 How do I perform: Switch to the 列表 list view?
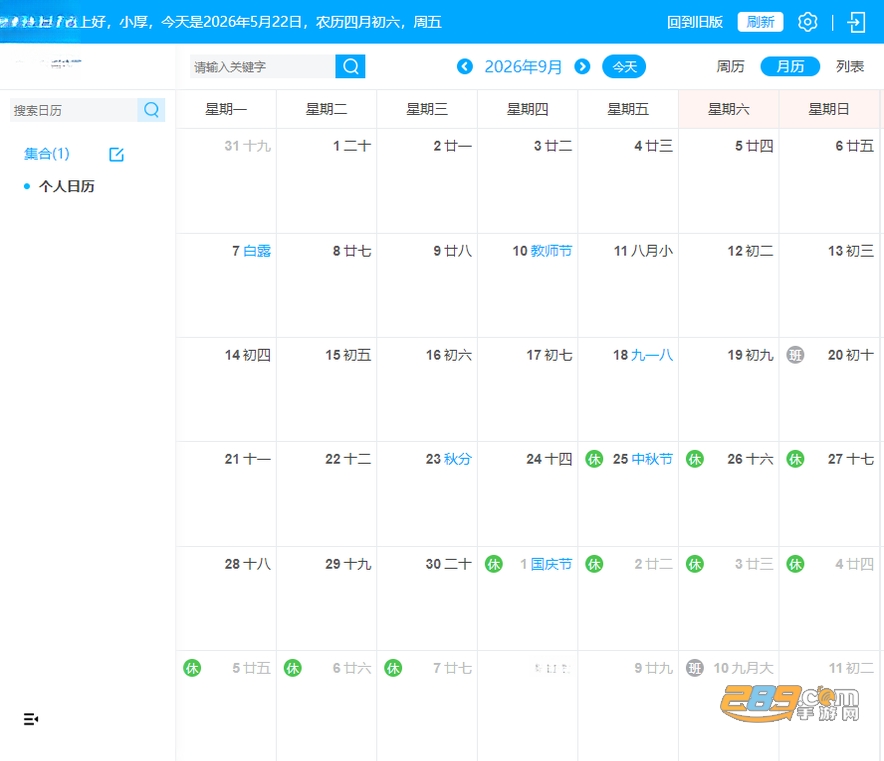point(850,67)
